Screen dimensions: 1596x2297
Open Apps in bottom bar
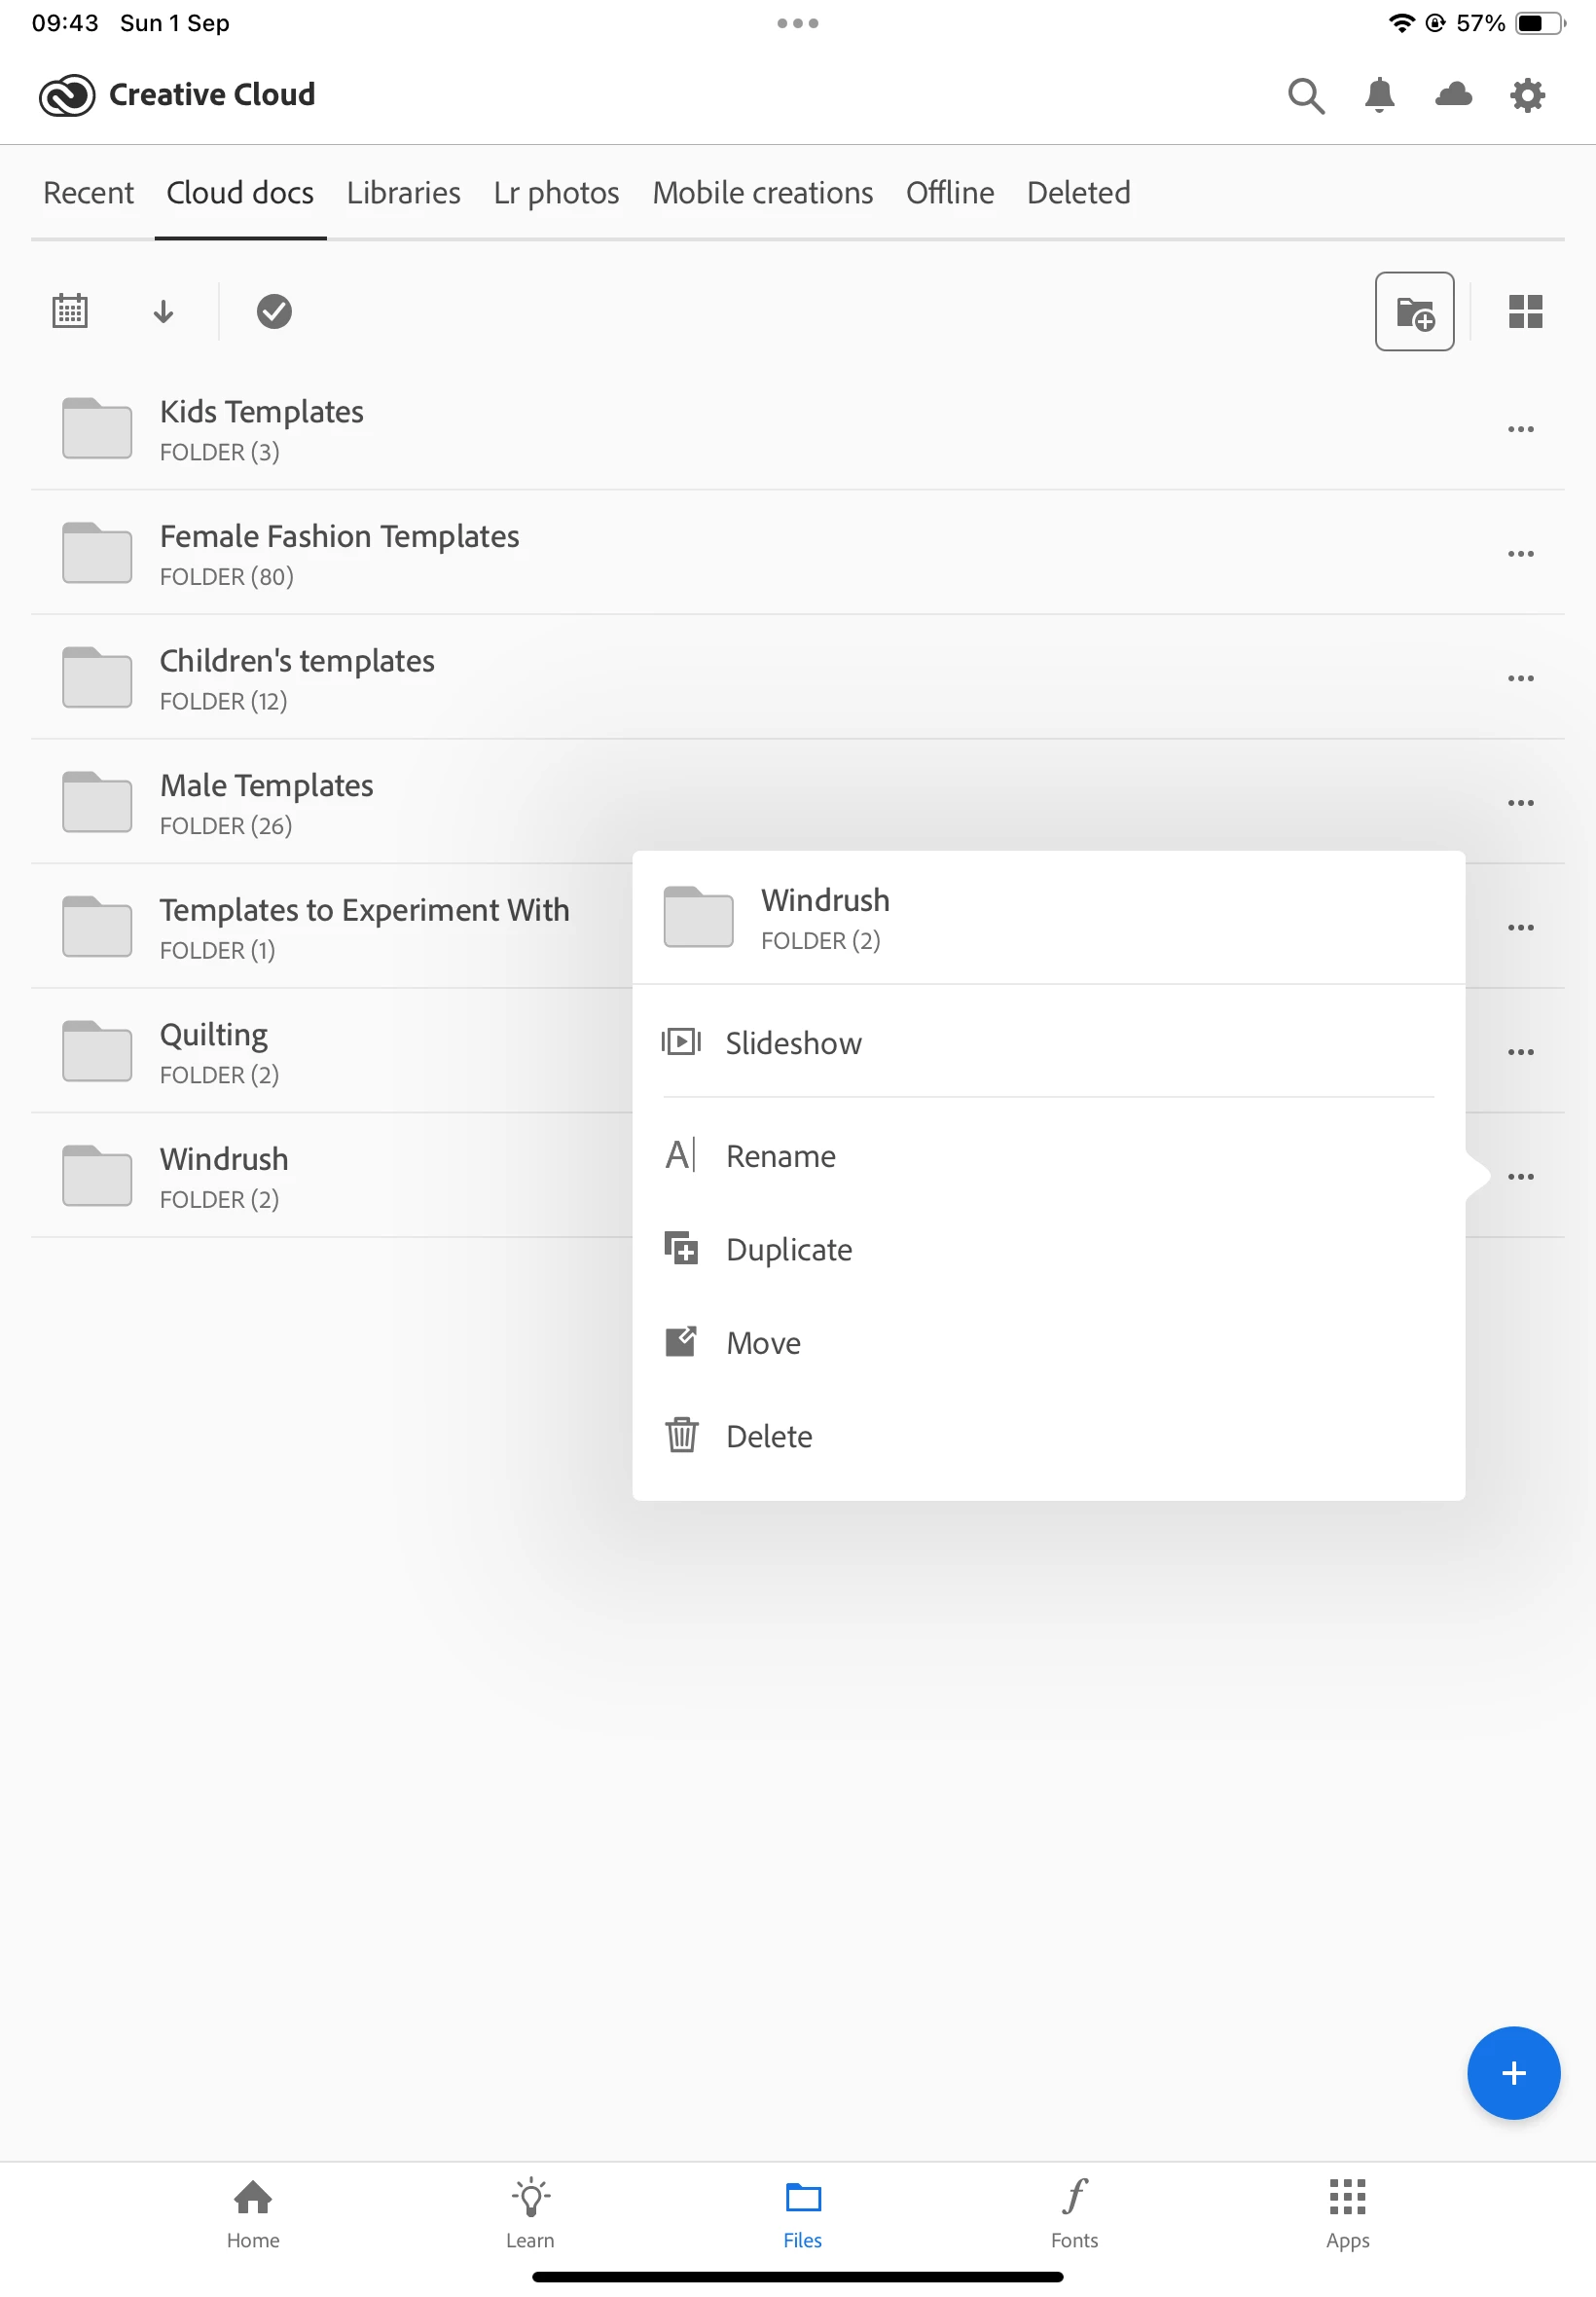1347,2213
